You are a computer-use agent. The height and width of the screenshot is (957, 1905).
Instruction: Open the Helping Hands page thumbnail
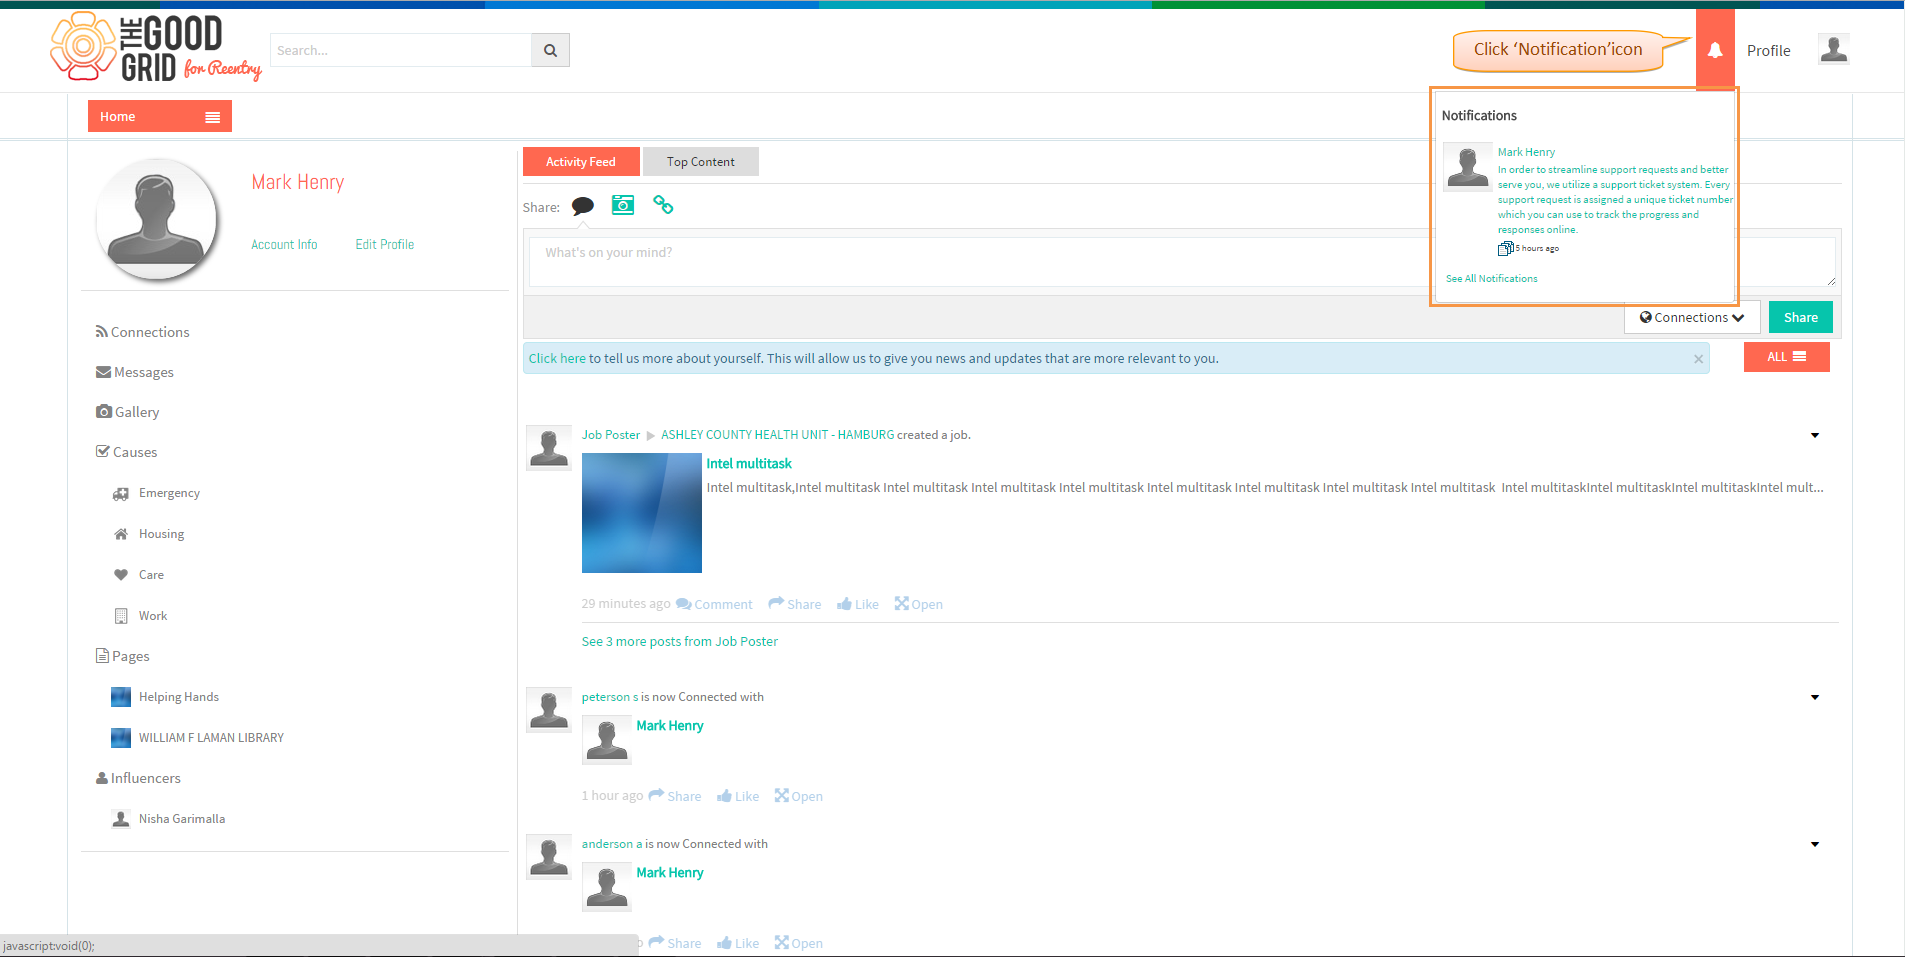coord(121,697)
